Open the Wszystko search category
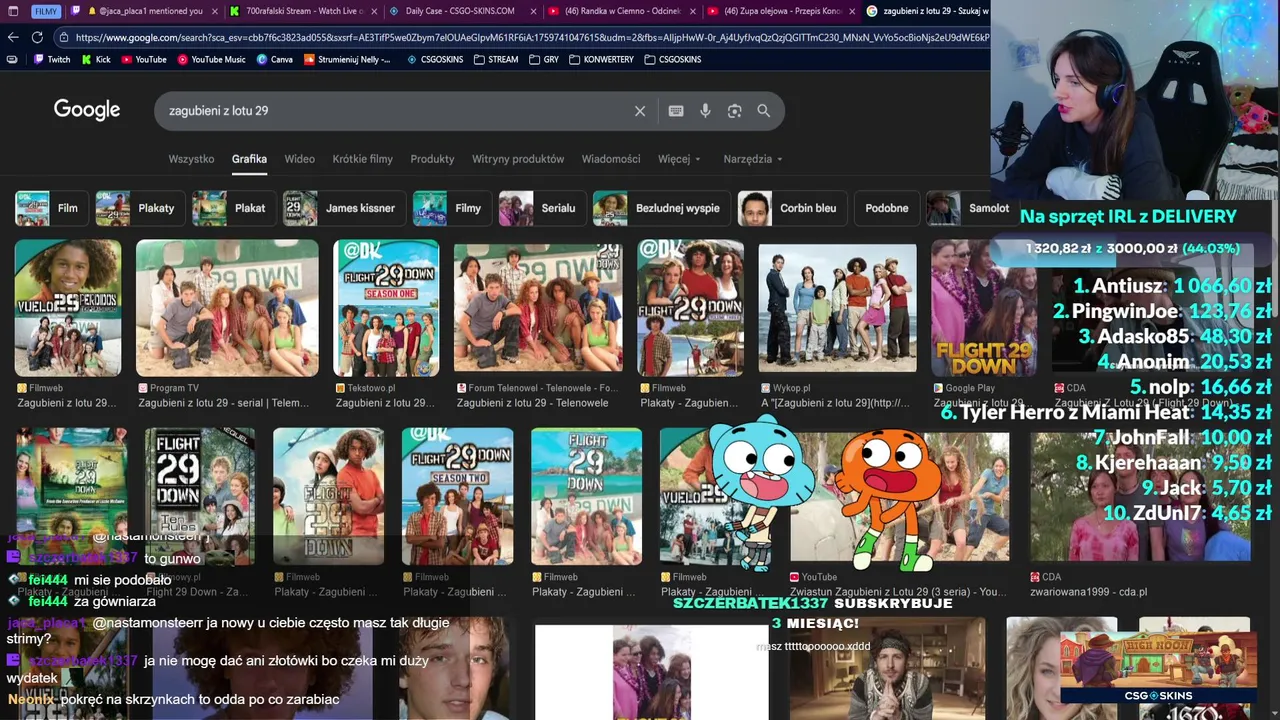This screenshot has width=1280, height=720. coord(191,159)
